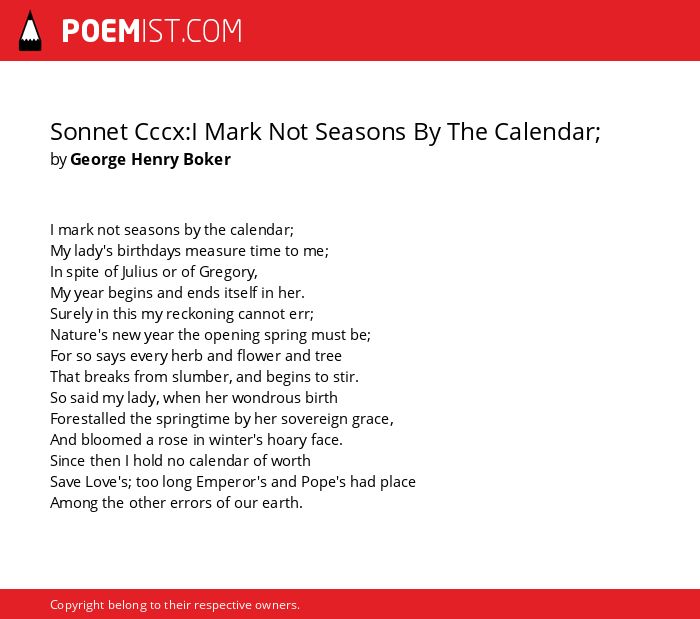
Task: Open the POEMIST.COM site title
Action: pos(152,31)
